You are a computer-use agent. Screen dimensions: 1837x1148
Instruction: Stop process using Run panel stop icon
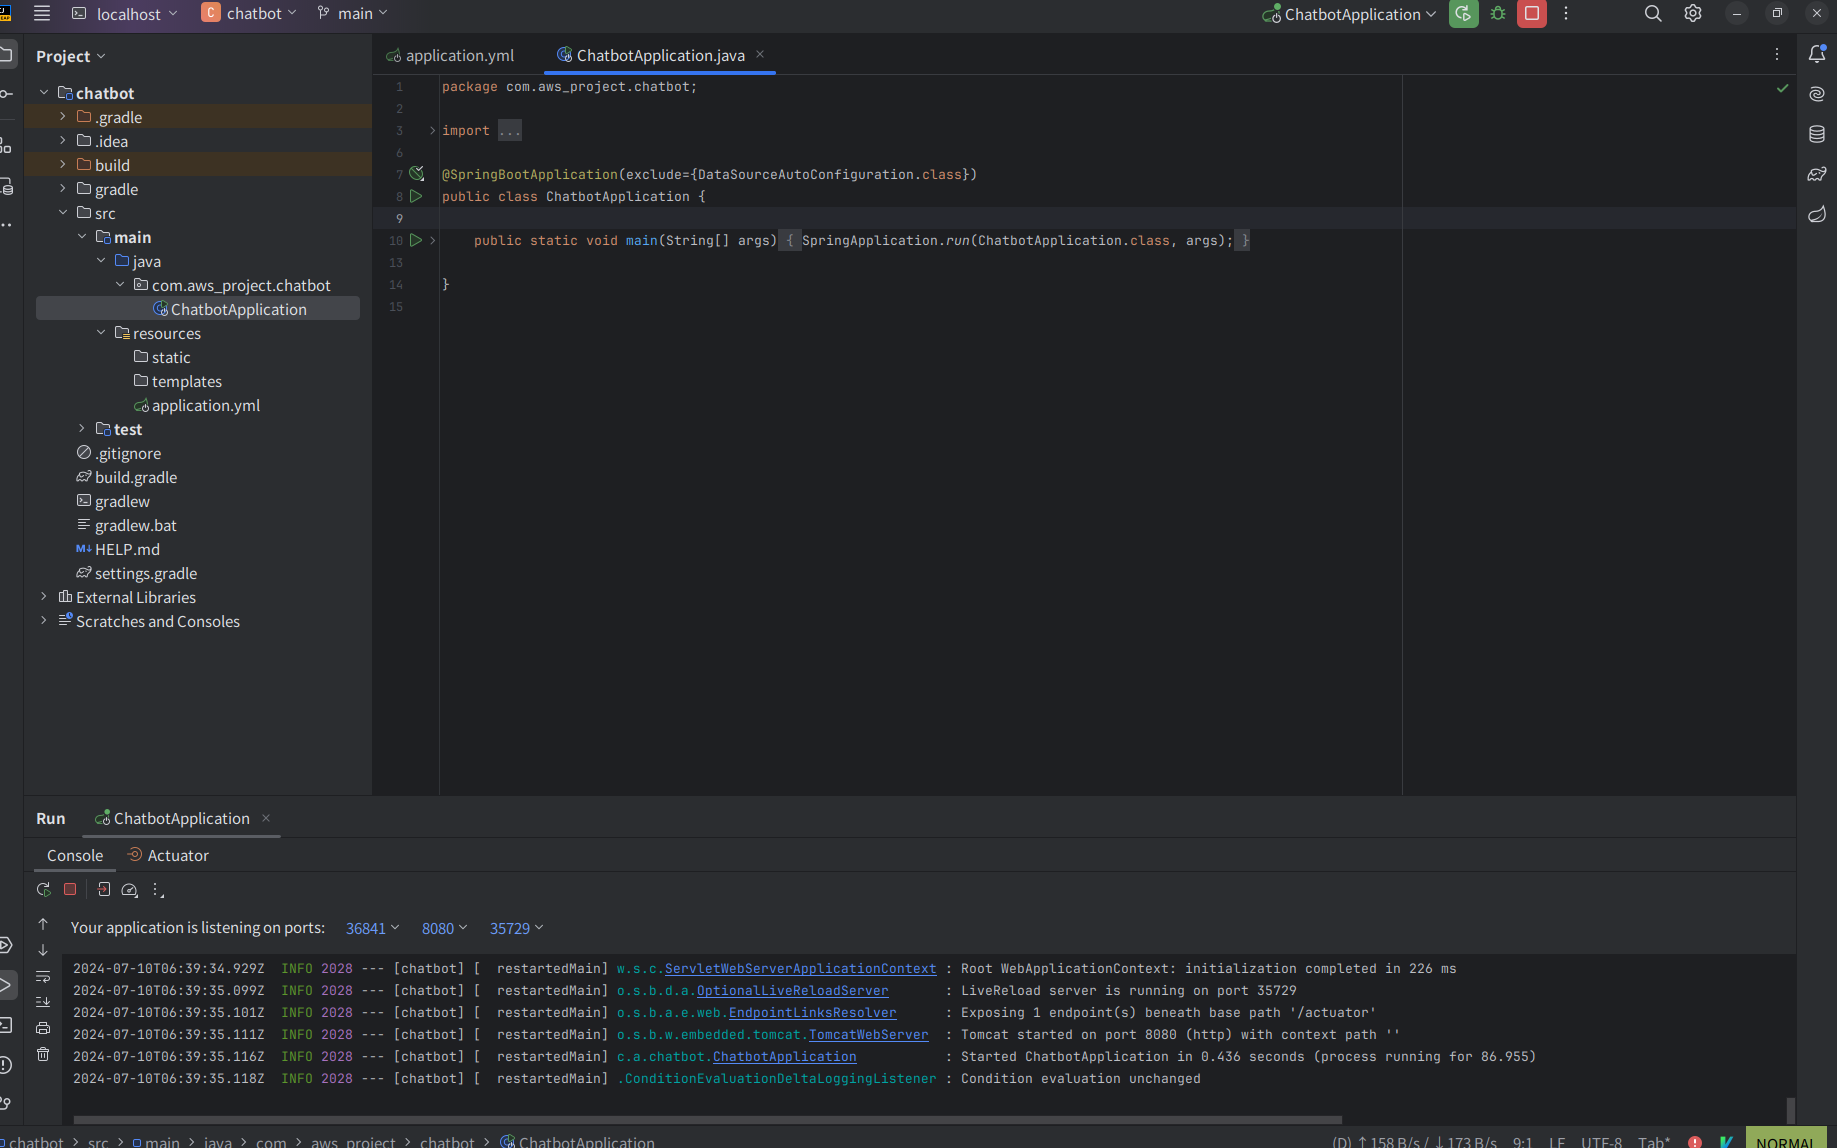pos(70,889)
